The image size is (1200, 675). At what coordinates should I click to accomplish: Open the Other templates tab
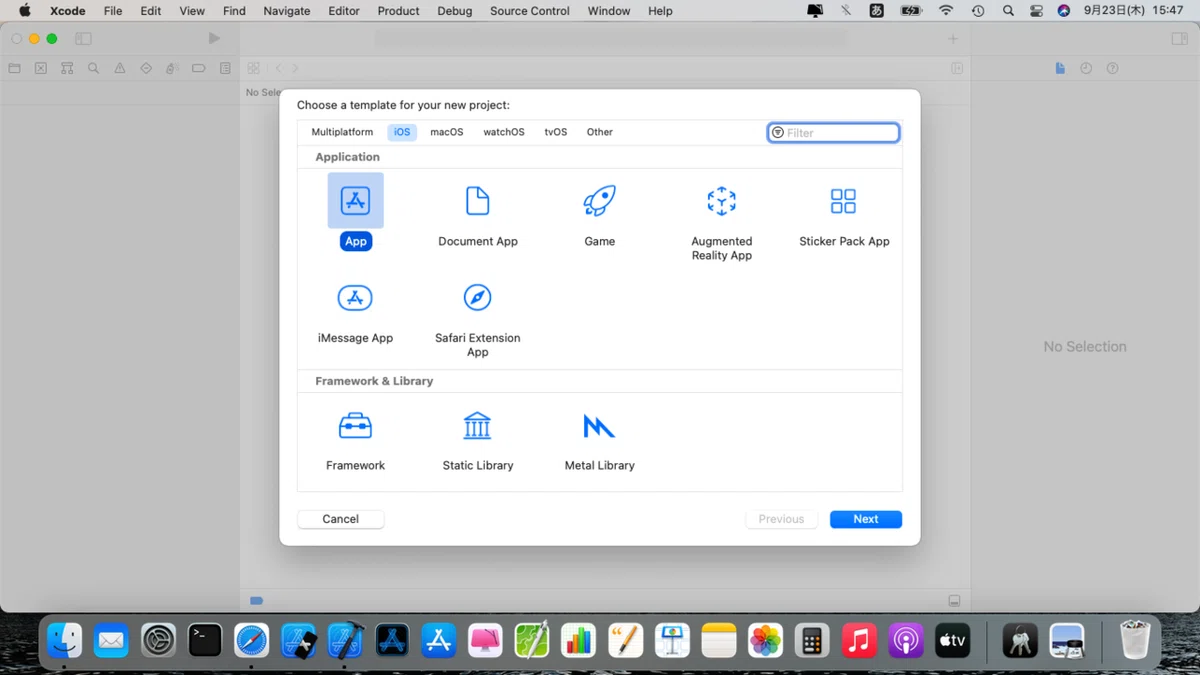(x=600, y=132)
